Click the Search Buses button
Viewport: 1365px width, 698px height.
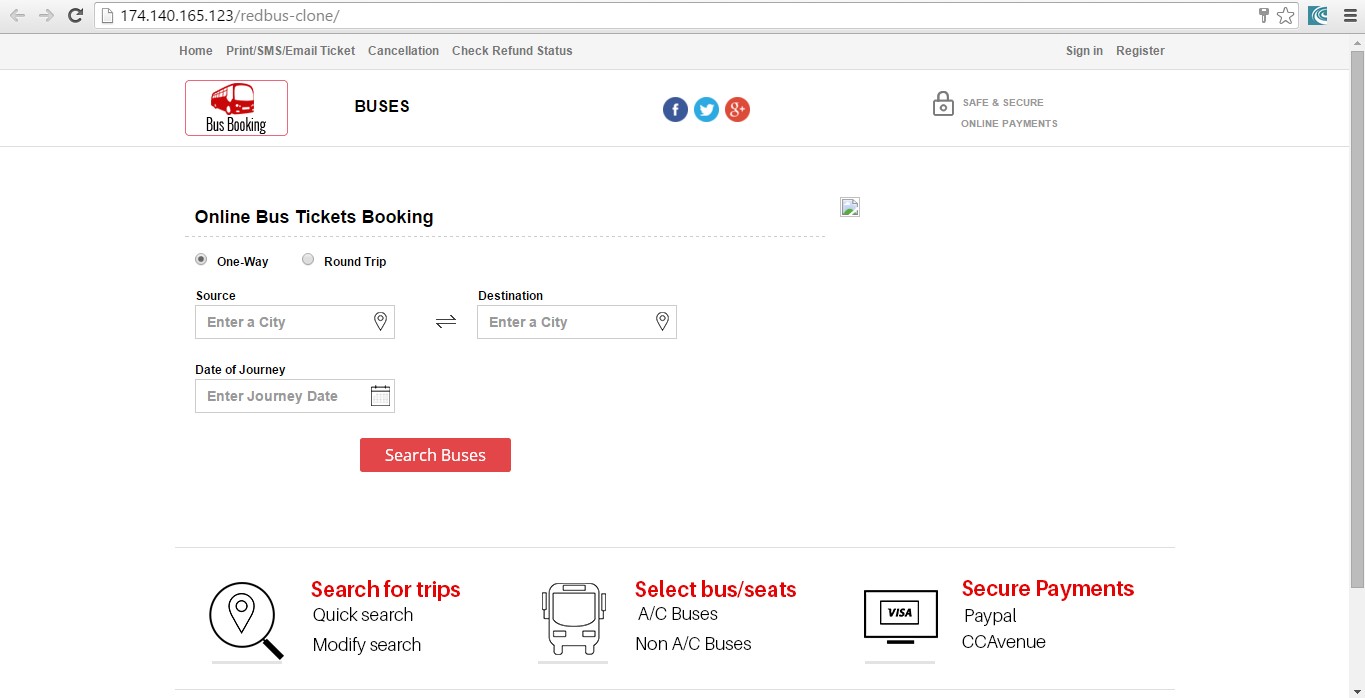[435, 454]
